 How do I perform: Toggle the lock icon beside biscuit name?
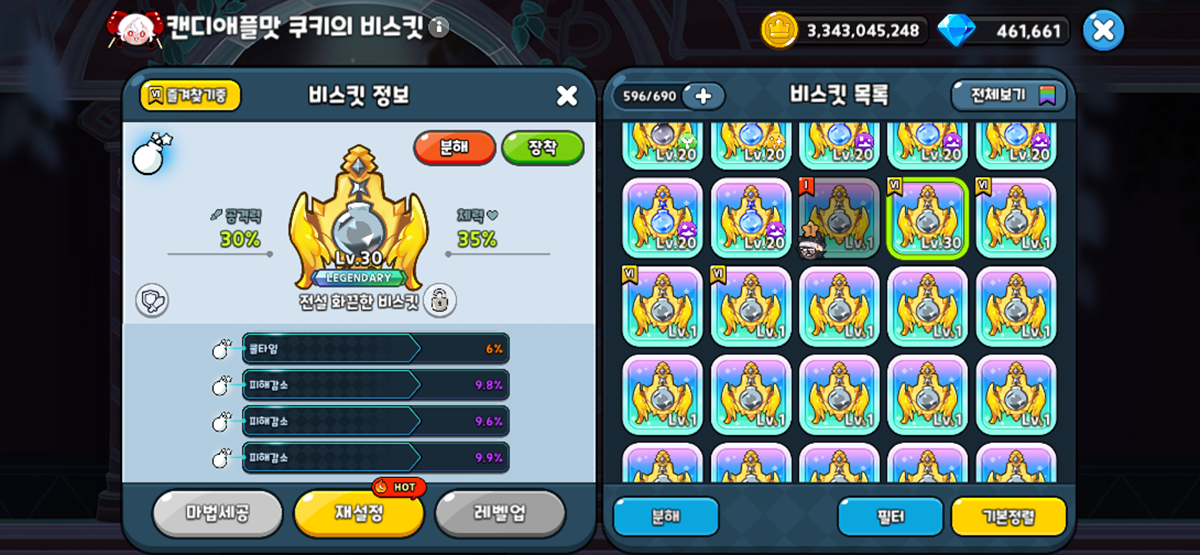[x=439, y=298]
